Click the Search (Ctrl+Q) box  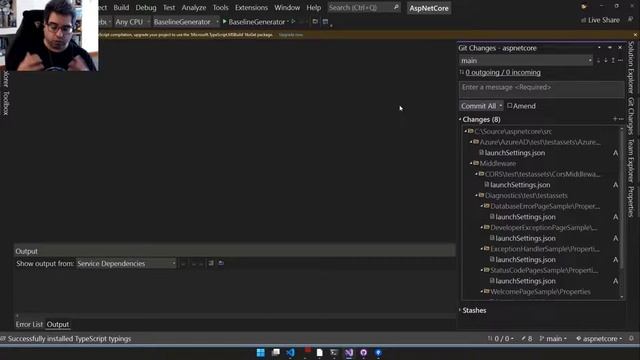coord(364,8)
